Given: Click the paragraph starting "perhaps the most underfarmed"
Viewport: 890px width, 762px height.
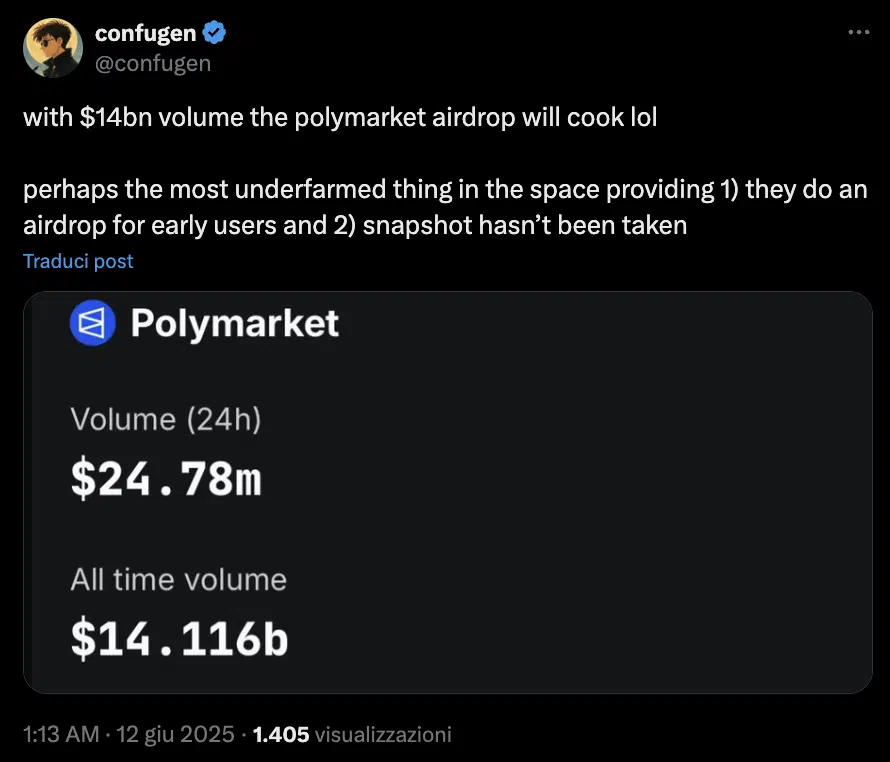Looking at the screenshot, I should (445, 190).
